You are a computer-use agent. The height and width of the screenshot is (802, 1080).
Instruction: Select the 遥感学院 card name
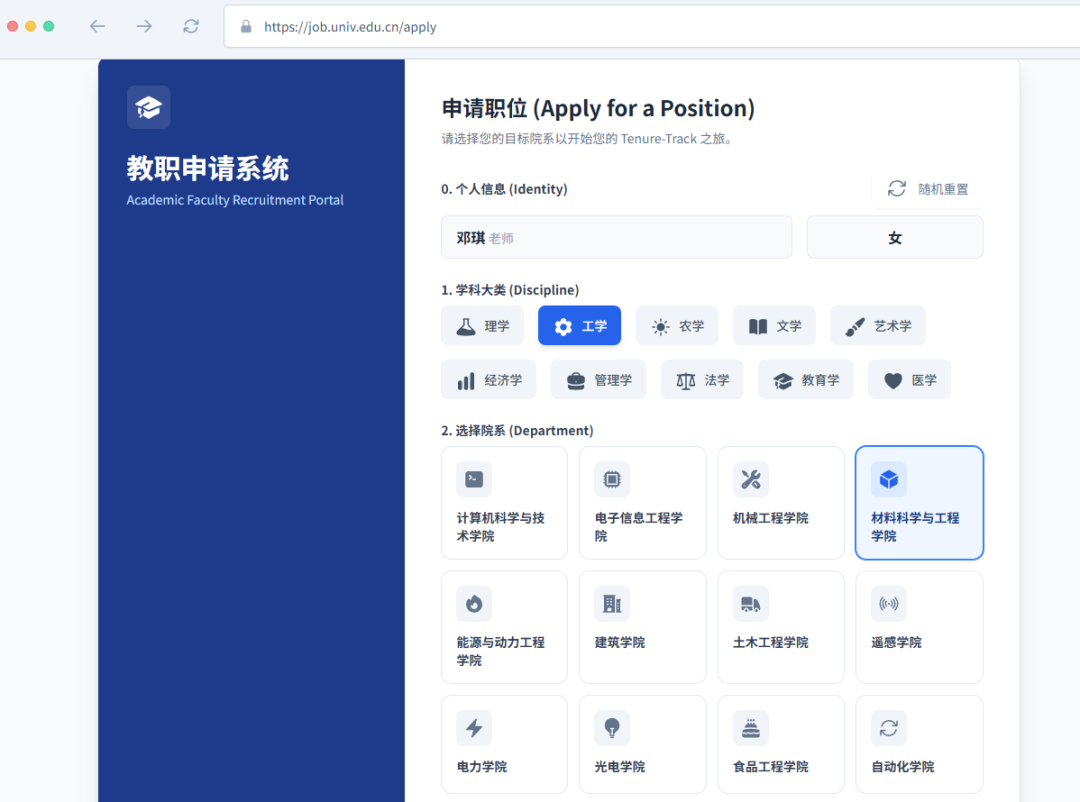click(896, 642)
